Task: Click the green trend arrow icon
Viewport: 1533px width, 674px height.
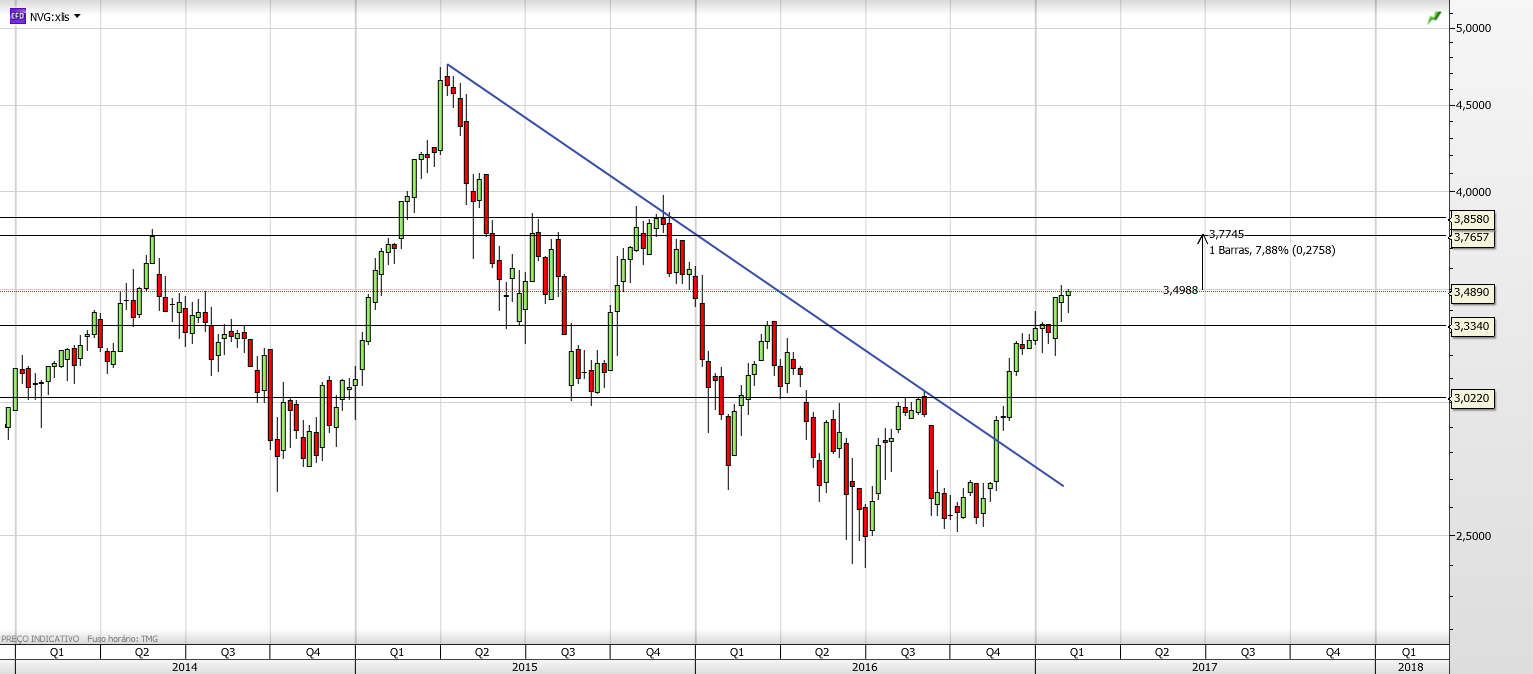Action: point(1434,17)
